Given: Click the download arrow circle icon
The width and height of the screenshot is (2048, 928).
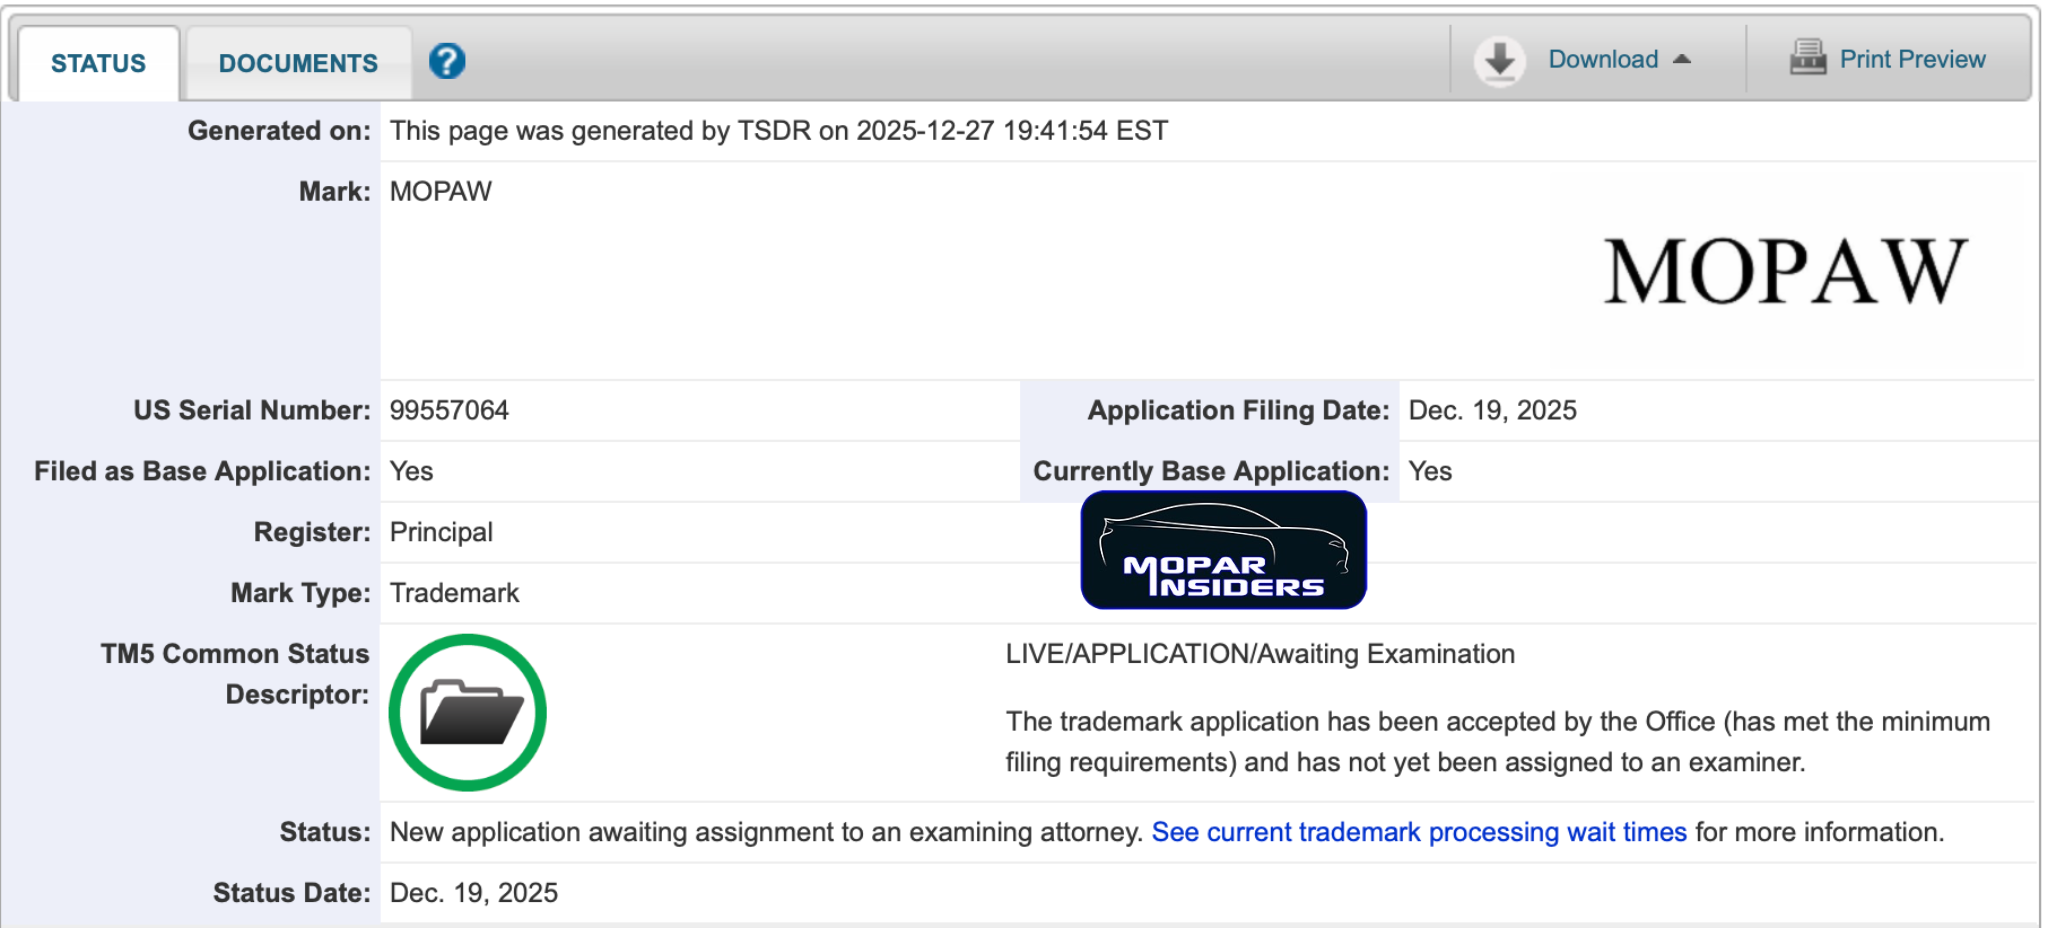Looking at the screenshot, I should pyautogui.click(x=1499, y=60).
